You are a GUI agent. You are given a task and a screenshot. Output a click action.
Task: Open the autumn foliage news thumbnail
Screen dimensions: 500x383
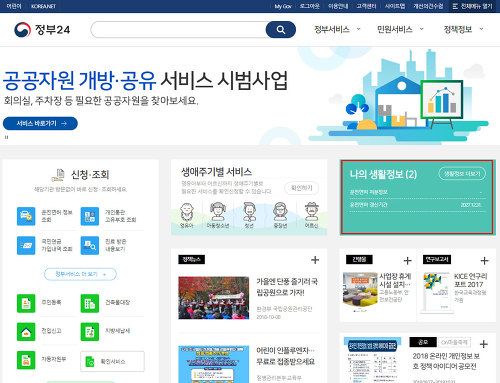pyautogui.click(x=214, y=298)
